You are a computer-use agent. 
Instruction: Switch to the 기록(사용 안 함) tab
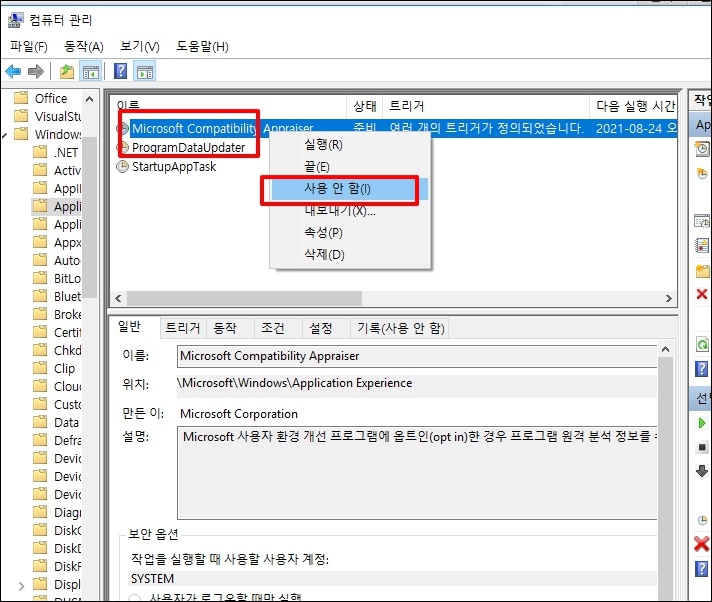[400, 328]
